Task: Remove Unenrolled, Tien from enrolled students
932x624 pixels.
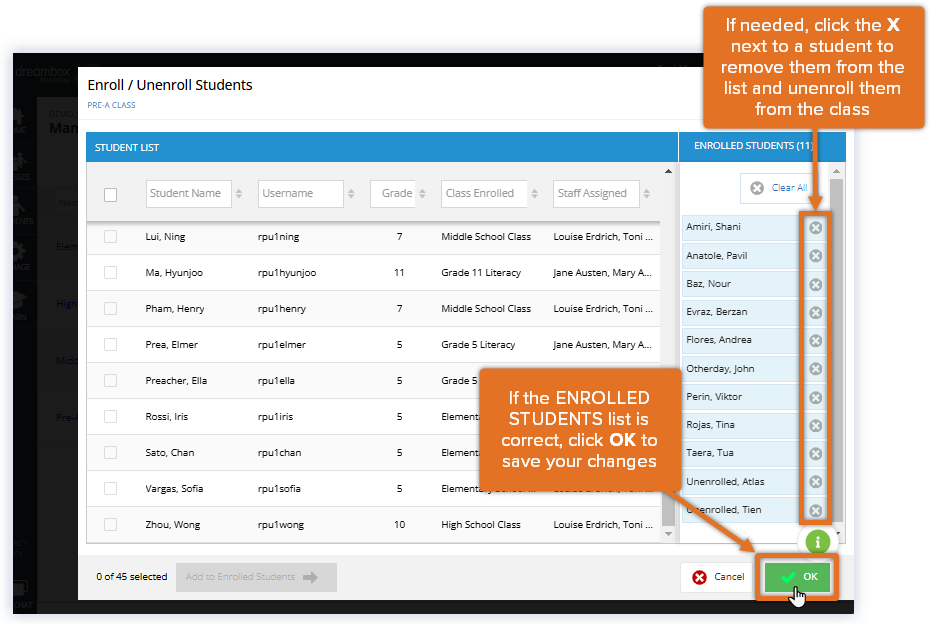Action: point(816,510)
